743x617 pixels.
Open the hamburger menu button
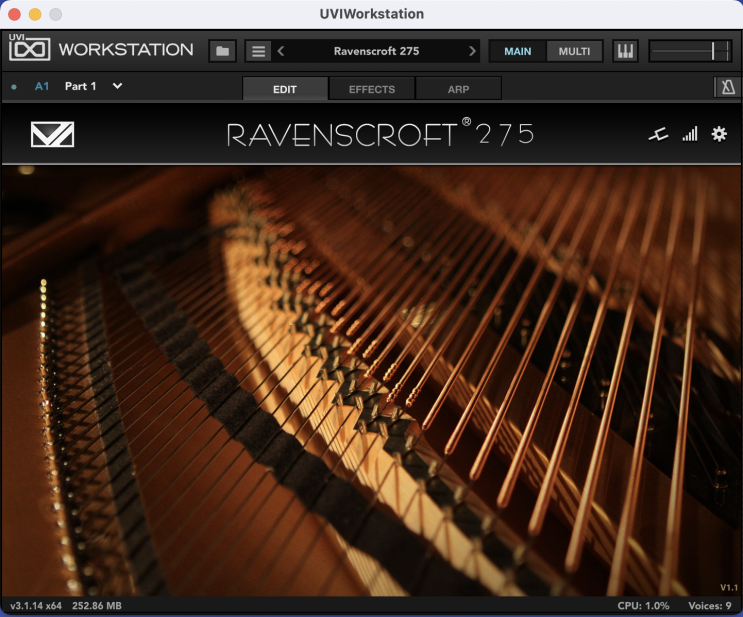(x=258, y=51)
